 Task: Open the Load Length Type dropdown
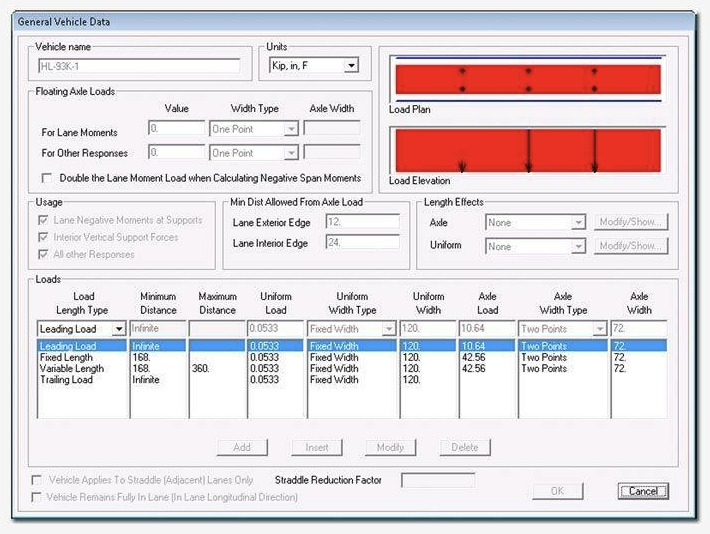tap(119, 329)
